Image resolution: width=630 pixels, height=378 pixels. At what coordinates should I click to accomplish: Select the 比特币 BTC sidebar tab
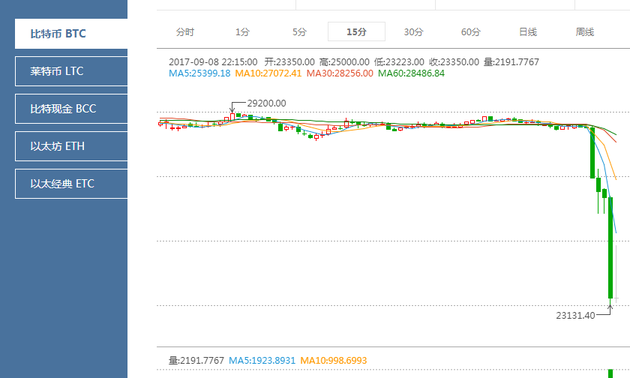(x=71, y=34)
